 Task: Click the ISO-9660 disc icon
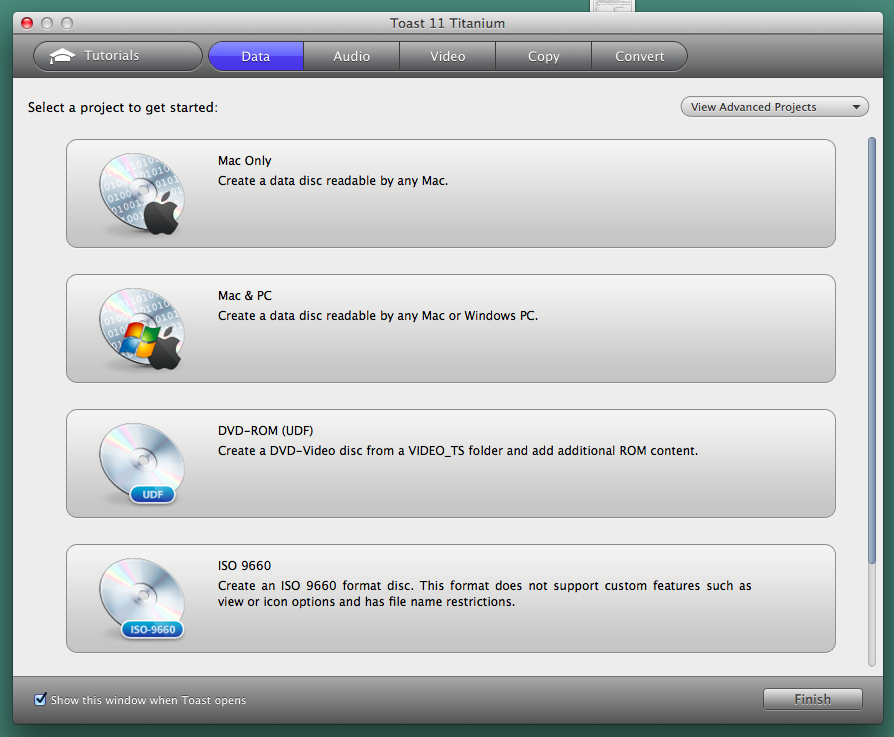142,599
